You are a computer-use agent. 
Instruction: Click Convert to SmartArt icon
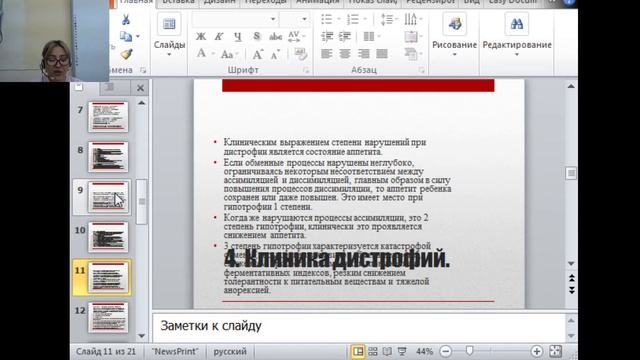point(413,54)
